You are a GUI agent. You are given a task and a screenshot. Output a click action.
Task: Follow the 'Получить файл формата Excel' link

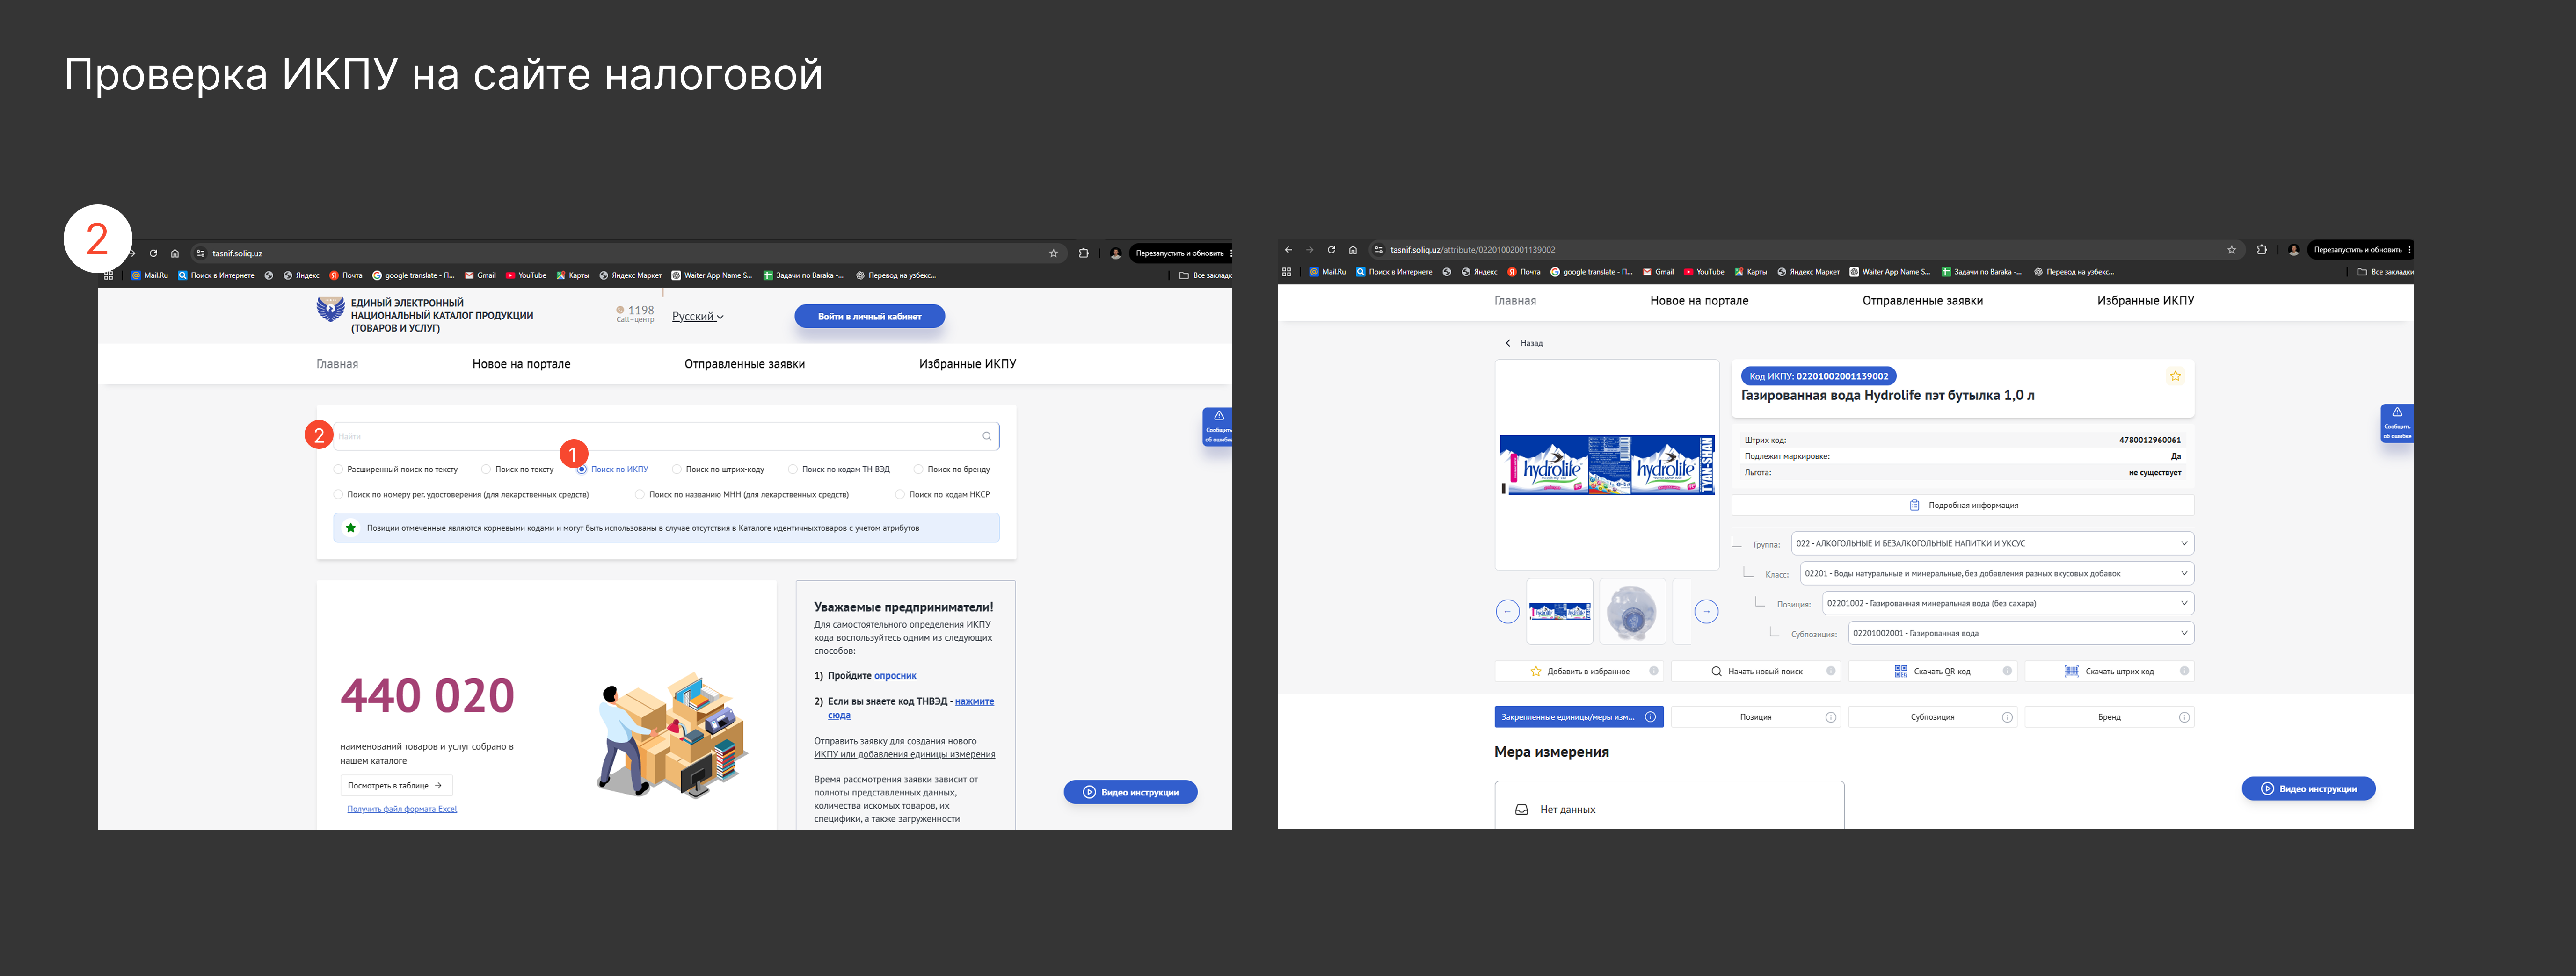402,809
